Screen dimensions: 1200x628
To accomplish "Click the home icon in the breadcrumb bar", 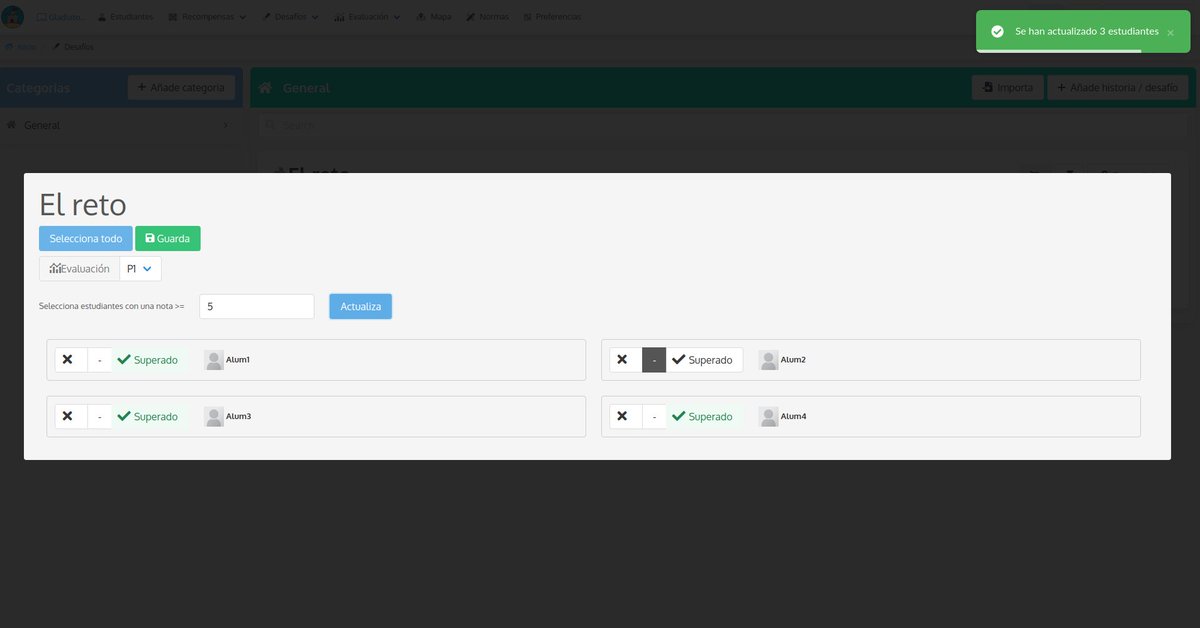I will point(10,46).
